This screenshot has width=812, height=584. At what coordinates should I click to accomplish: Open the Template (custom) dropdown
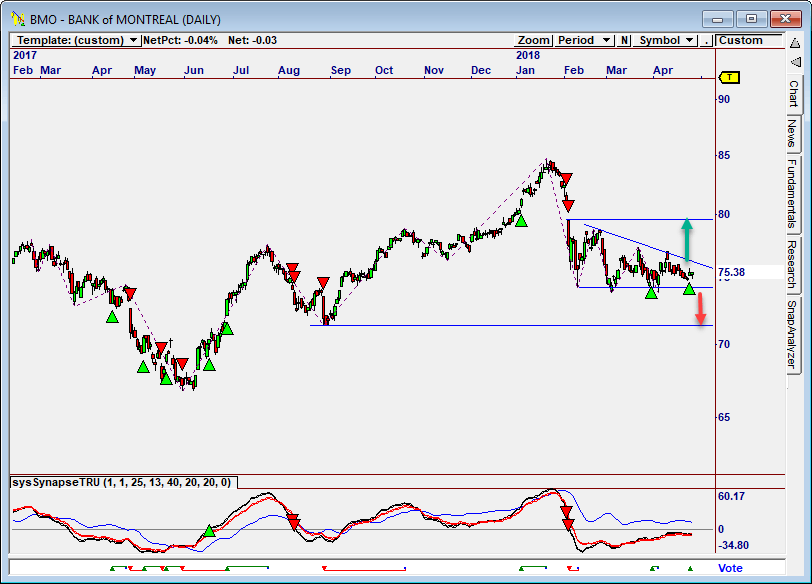coord(76,40)
